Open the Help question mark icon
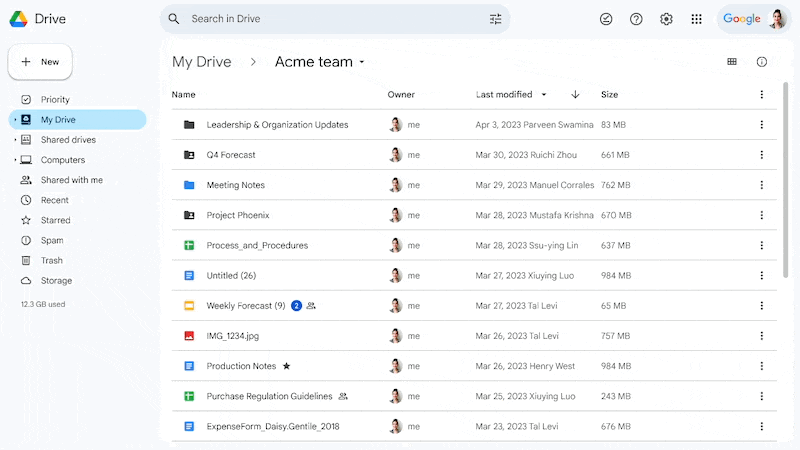Viewport: 800px width, 450px height. coord(636,19)
